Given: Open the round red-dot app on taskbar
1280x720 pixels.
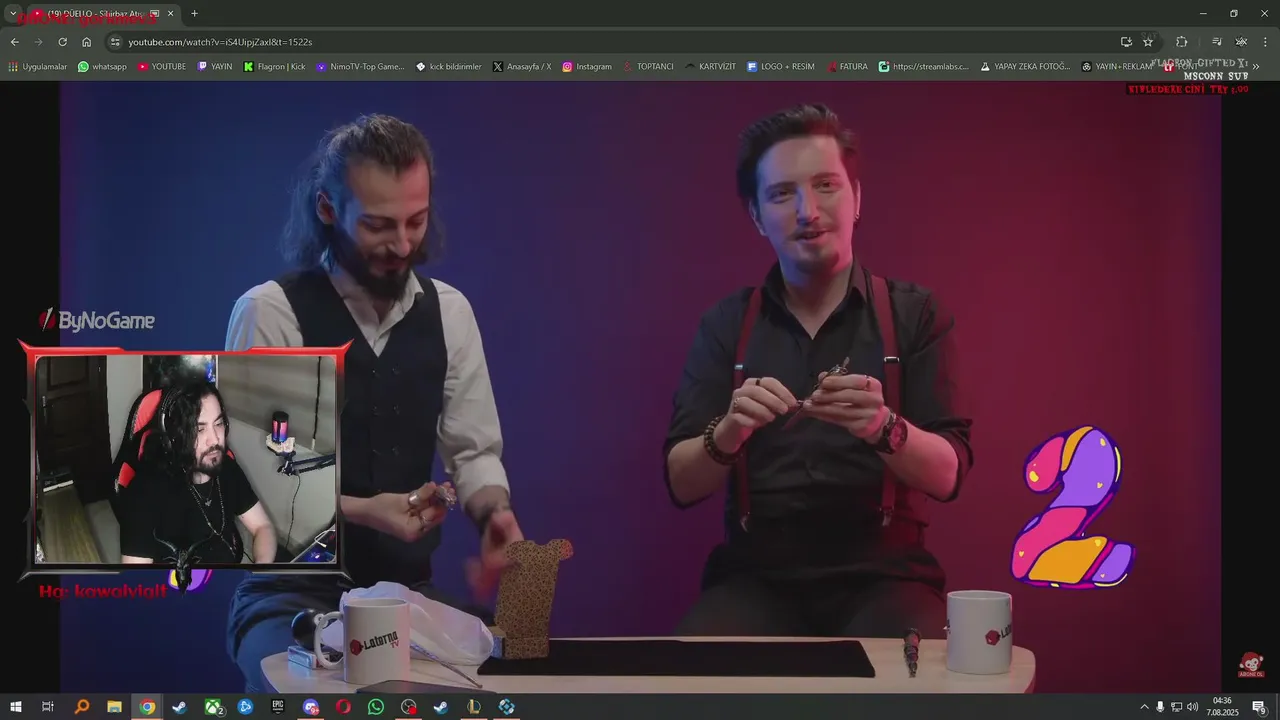Looking at the screenshot, I should click(409, 707).
